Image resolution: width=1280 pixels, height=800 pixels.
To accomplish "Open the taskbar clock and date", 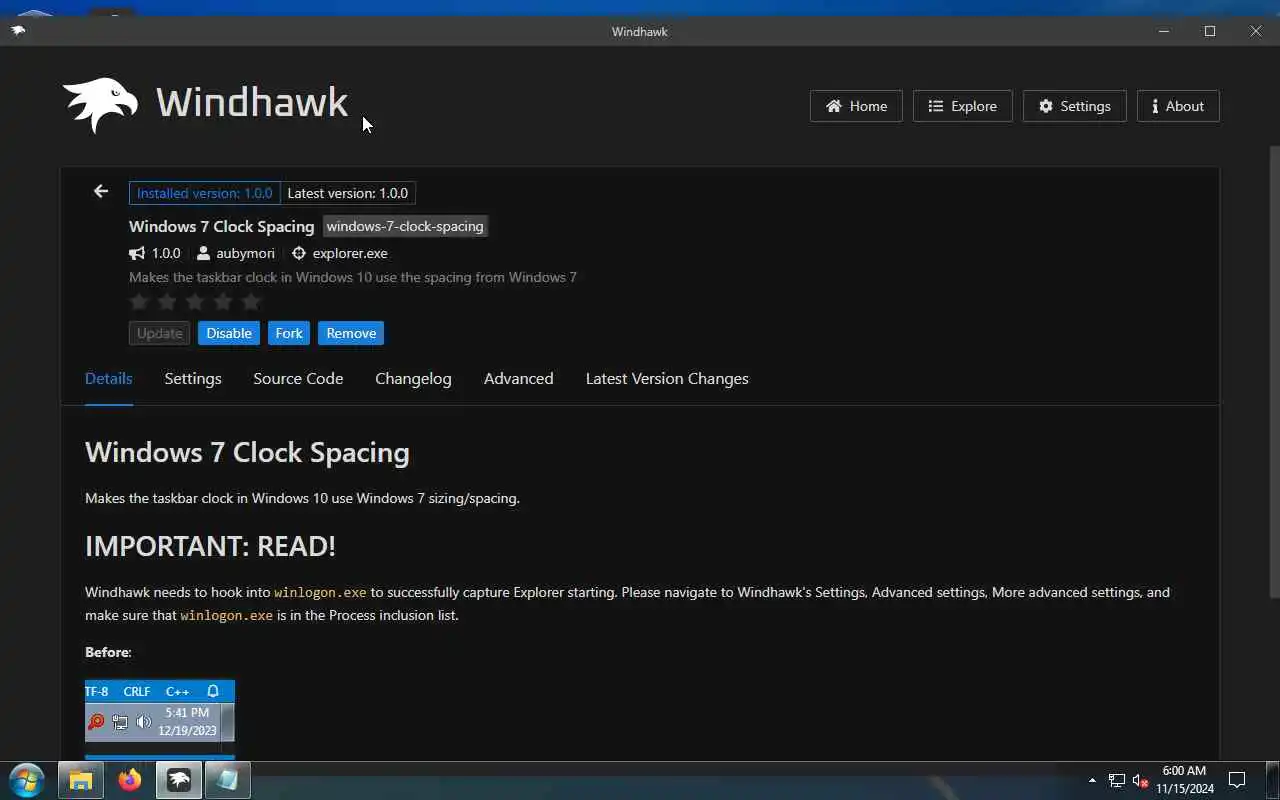I will pos(1185,780).
